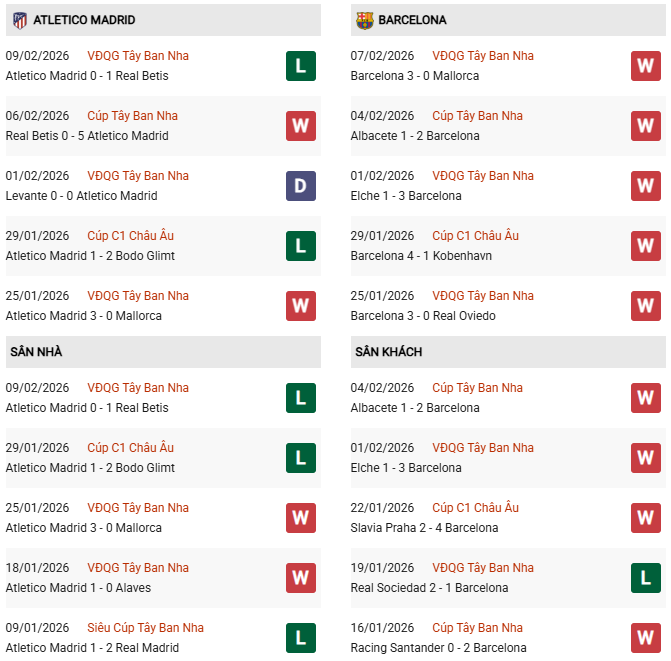Open the Siêu Cúp Tây Ban Nha competition link
This screenshot has width=671, height=661.
[145, 628]
